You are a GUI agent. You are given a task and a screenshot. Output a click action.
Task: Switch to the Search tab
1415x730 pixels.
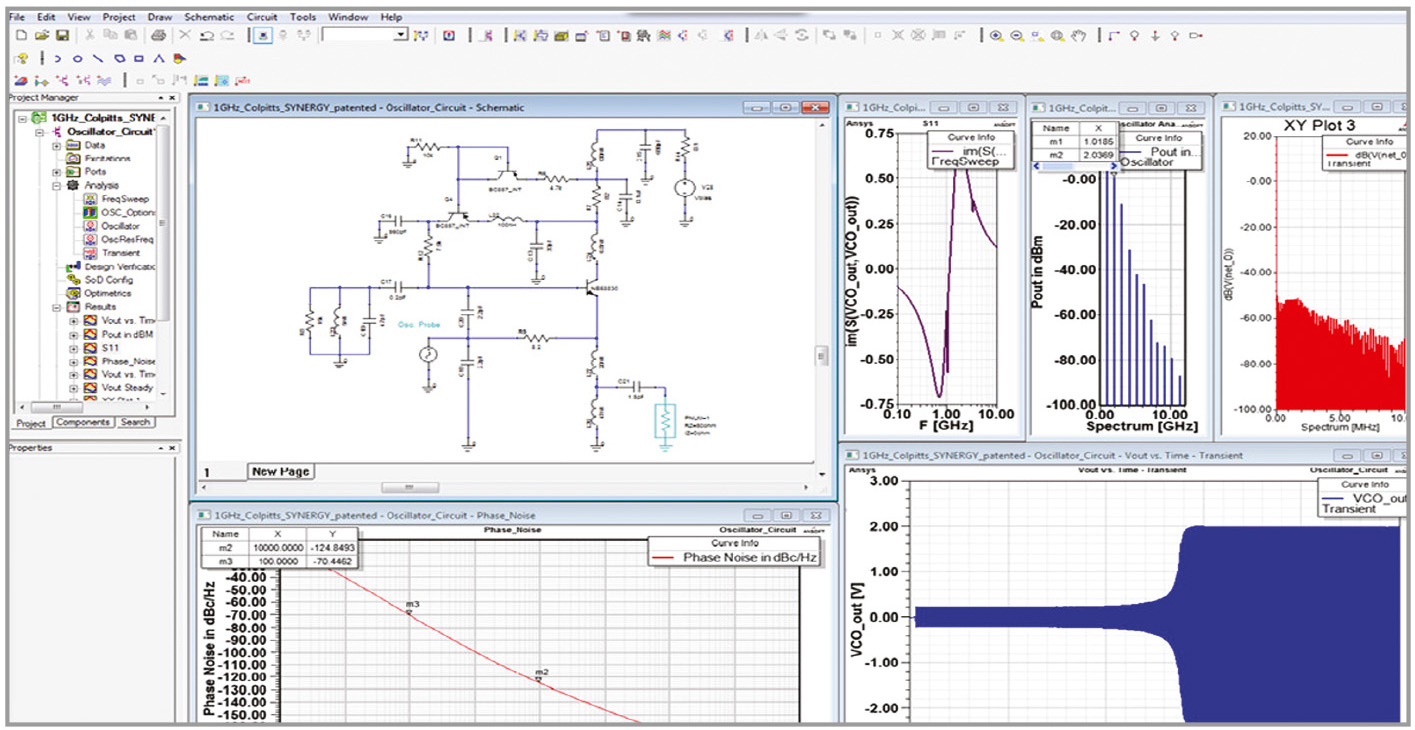tap(135, 423)
